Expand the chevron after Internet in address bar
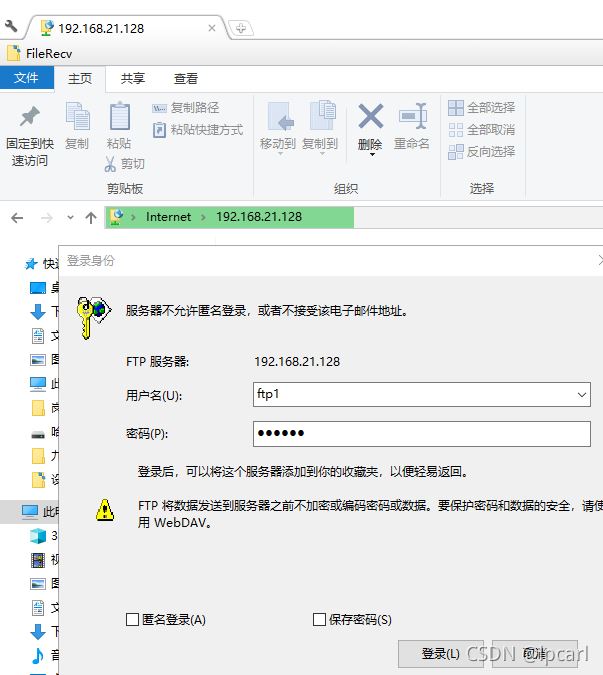 (x=203, y=217)
